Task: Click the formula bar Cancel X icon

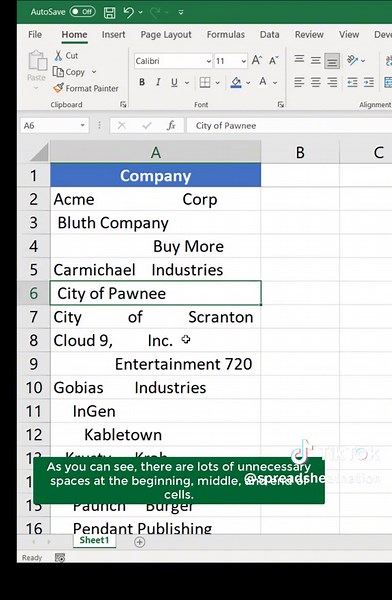Action: (122, 126)
